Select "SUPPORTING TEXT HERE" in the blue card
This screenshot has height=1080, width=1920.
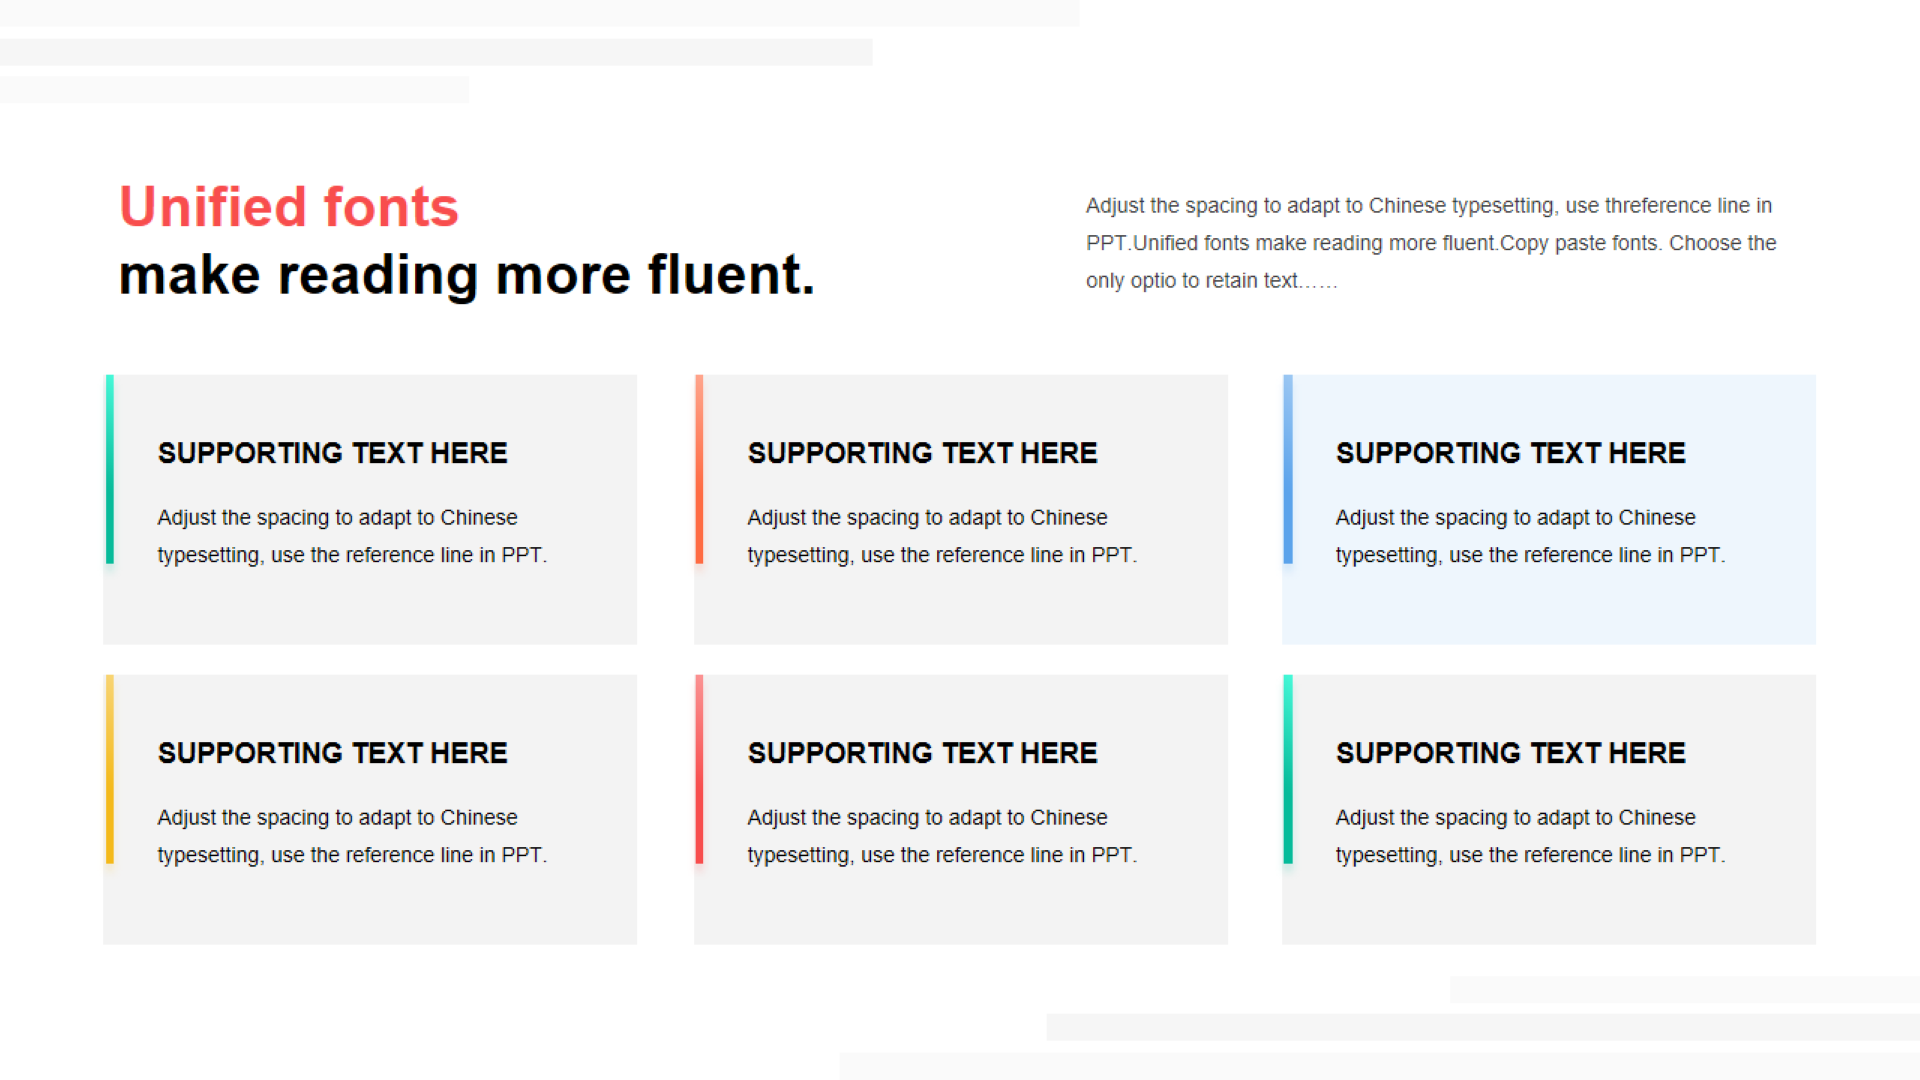point(1510,453)
